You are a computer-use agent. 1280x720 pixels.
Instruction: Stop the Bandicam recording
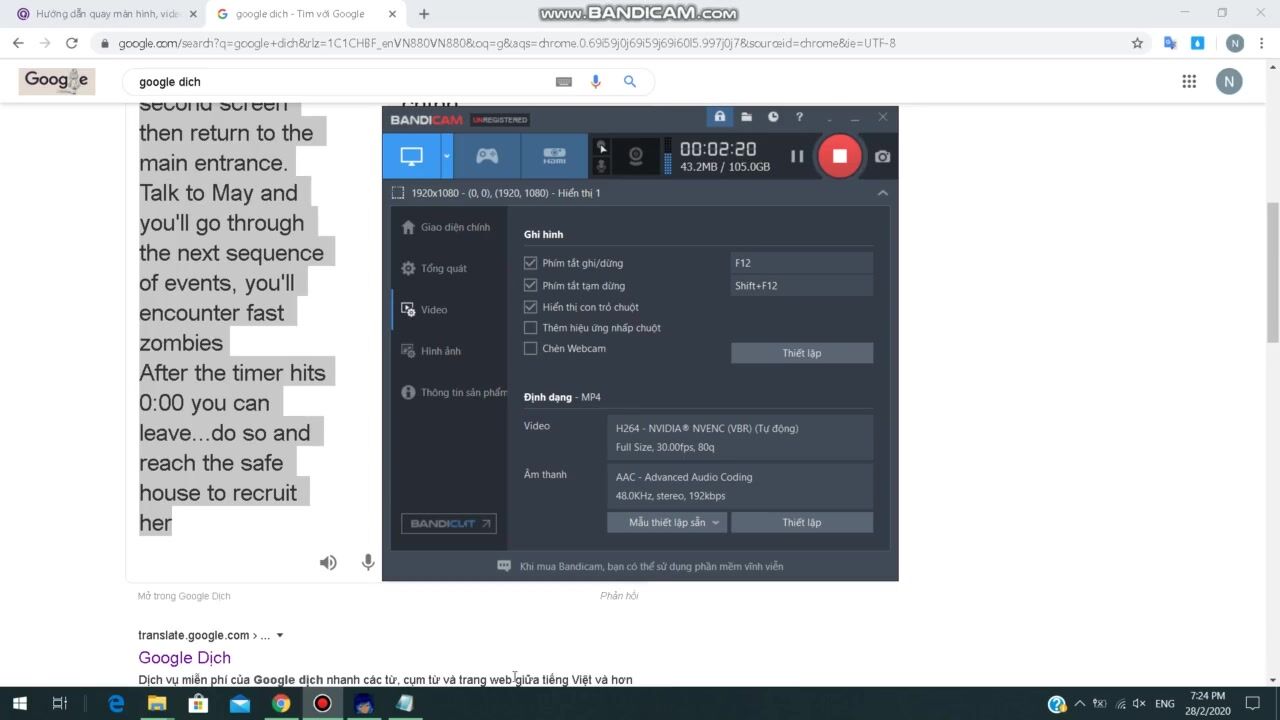click(x=839, y=156)
